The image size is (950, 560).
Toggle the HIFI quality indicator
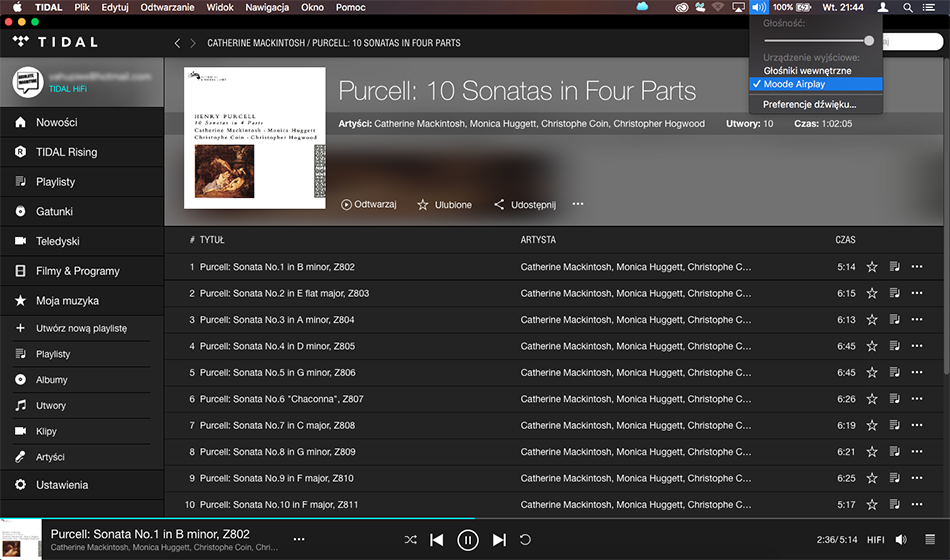pyautogui.click(x=875, y=539)
